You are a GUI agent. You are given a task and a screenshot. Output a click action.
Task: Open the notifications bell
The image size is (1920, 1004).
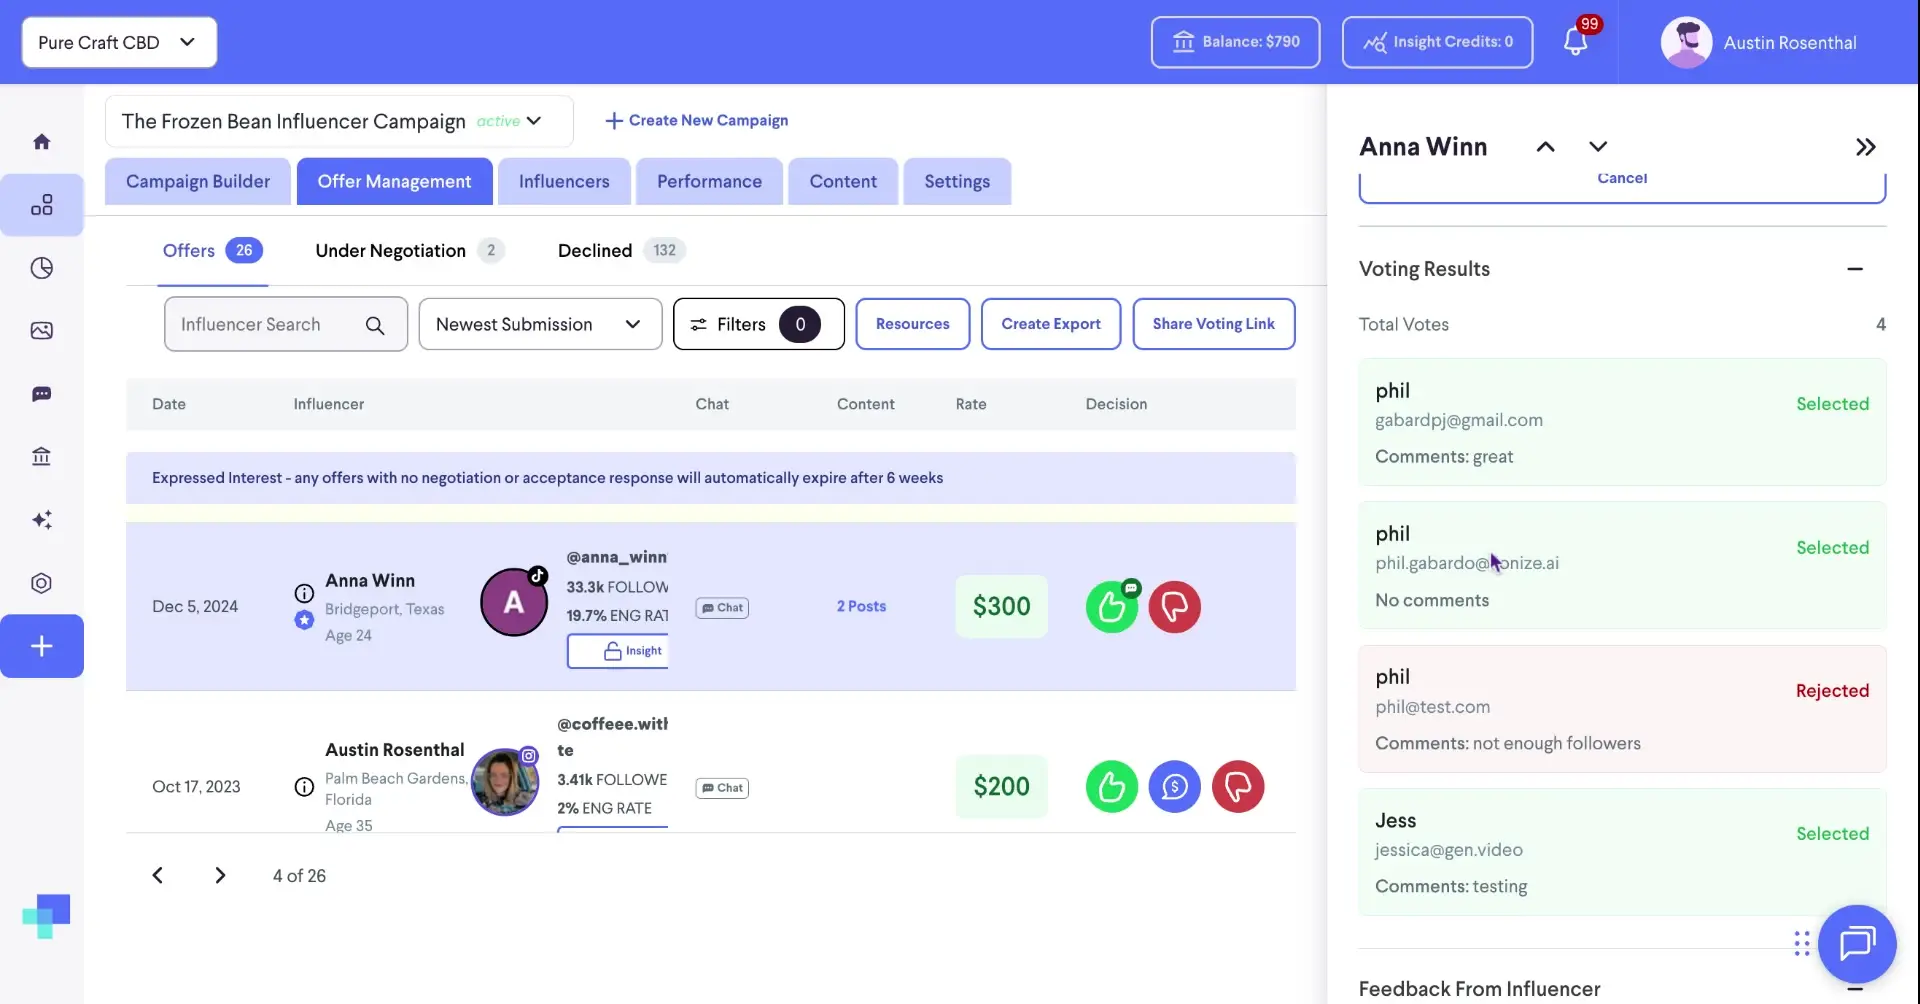[x=1578, y=42]
